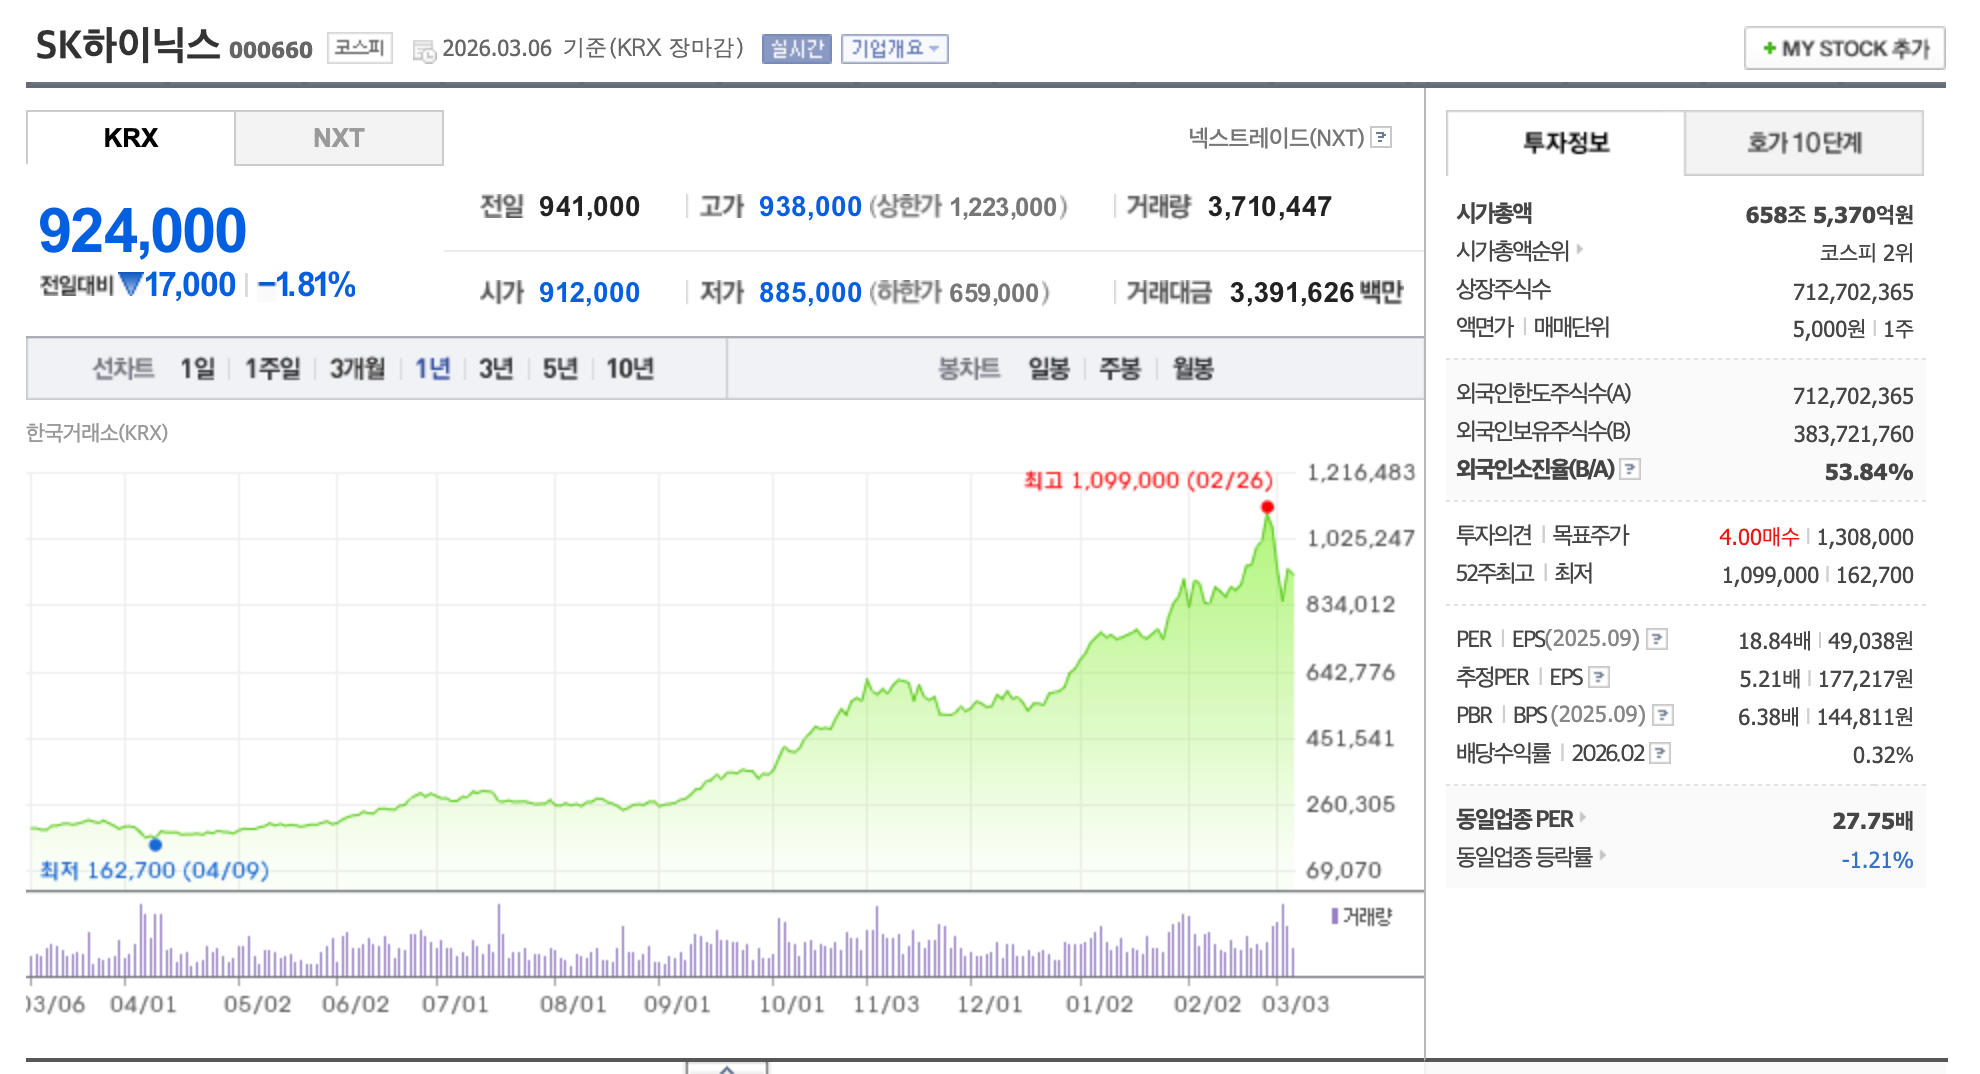Expand the collapse handle below the chart
1980x1074 pixels.
tap(727, 1067)
